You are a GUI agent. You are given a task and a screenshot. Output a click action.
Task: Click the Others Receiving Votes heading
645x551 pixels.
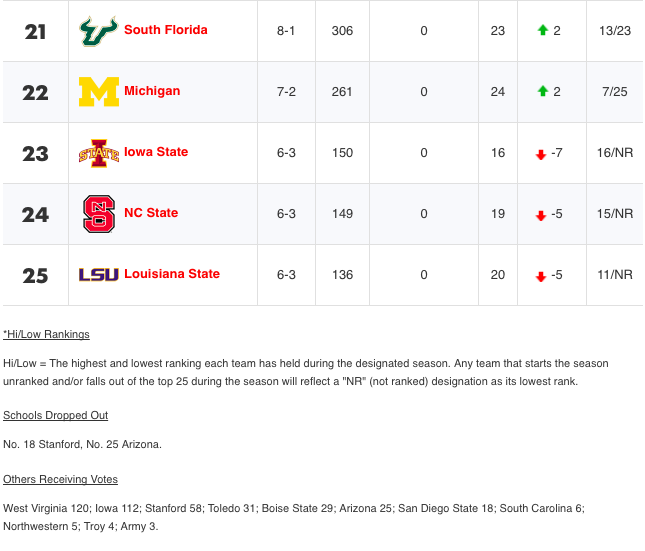pyautogui.click(x=60, y=479)
